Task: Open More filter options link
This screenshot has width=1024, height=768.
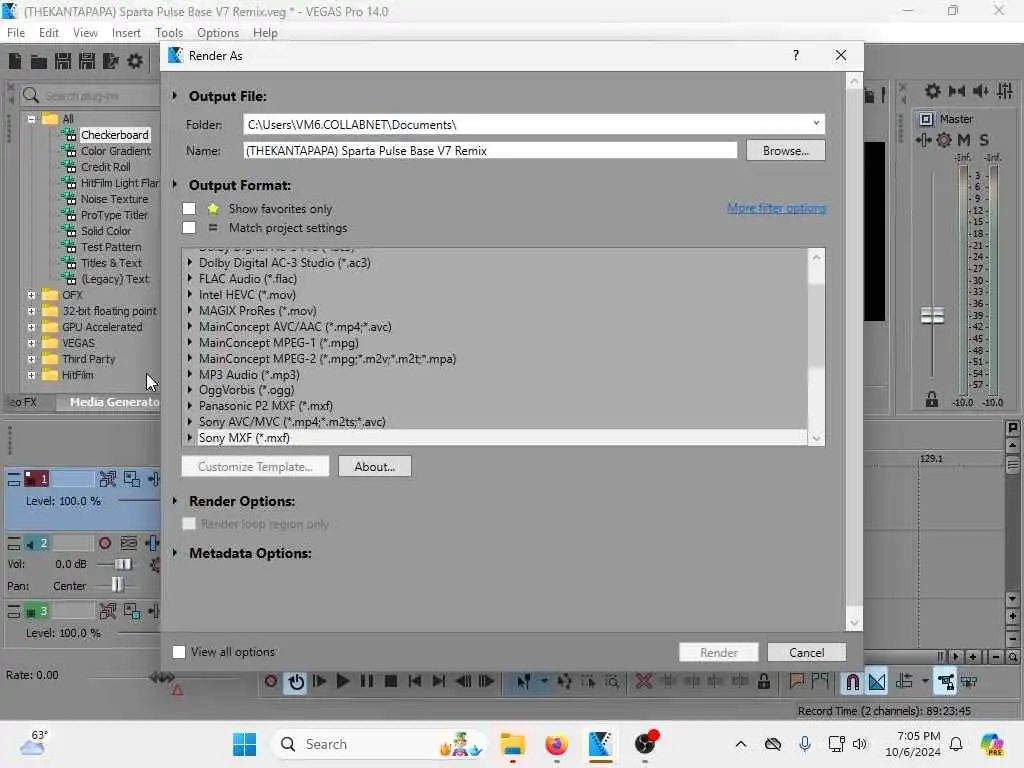Action: point(776,208)
